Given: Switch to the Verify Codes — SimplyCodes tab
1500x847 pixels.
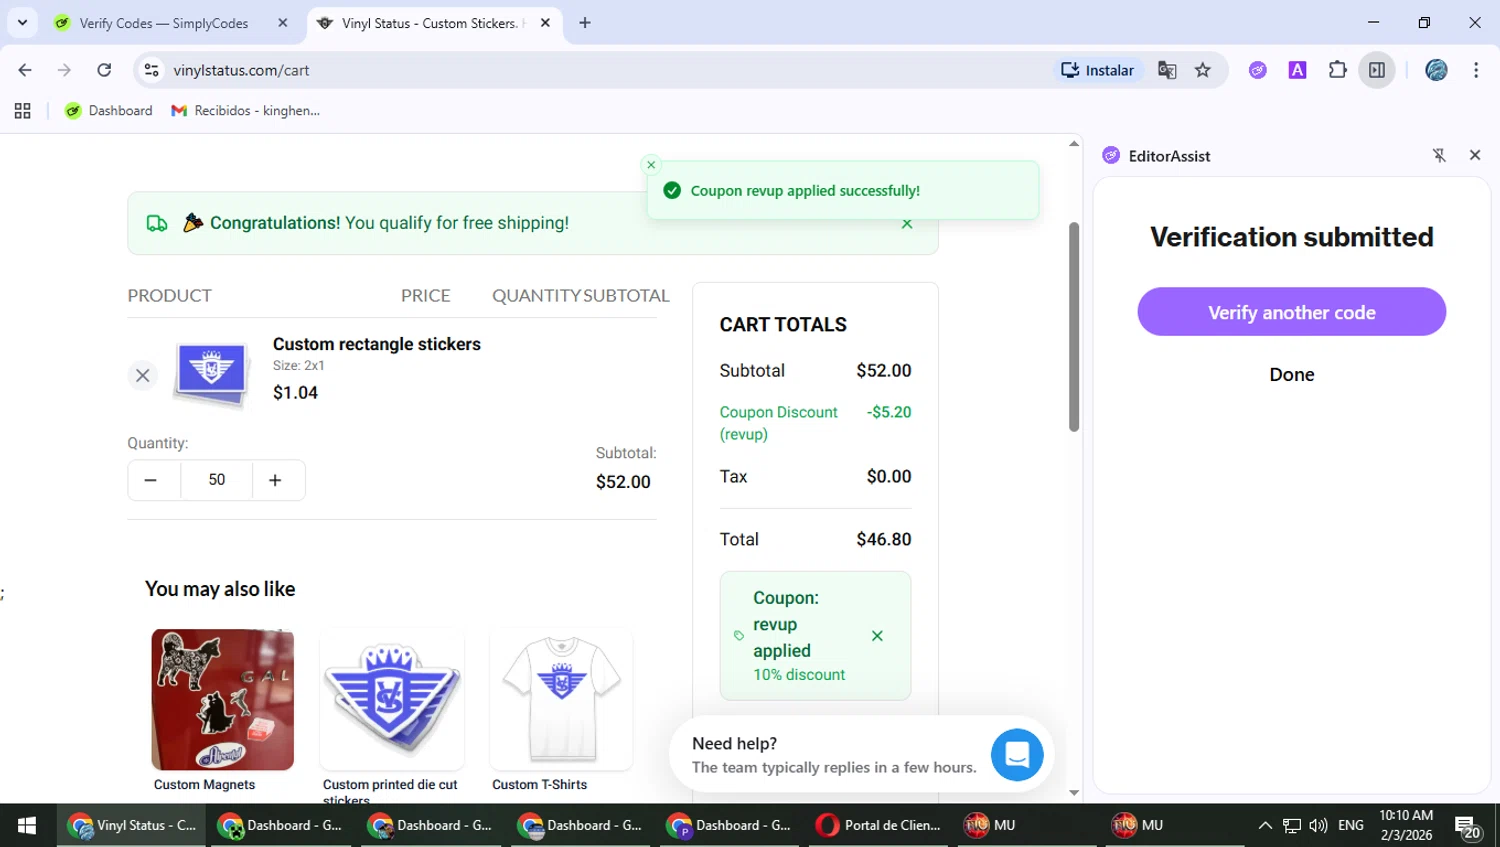Looking at the screenshot, I should pyautogui.click(x=164, y=23).
